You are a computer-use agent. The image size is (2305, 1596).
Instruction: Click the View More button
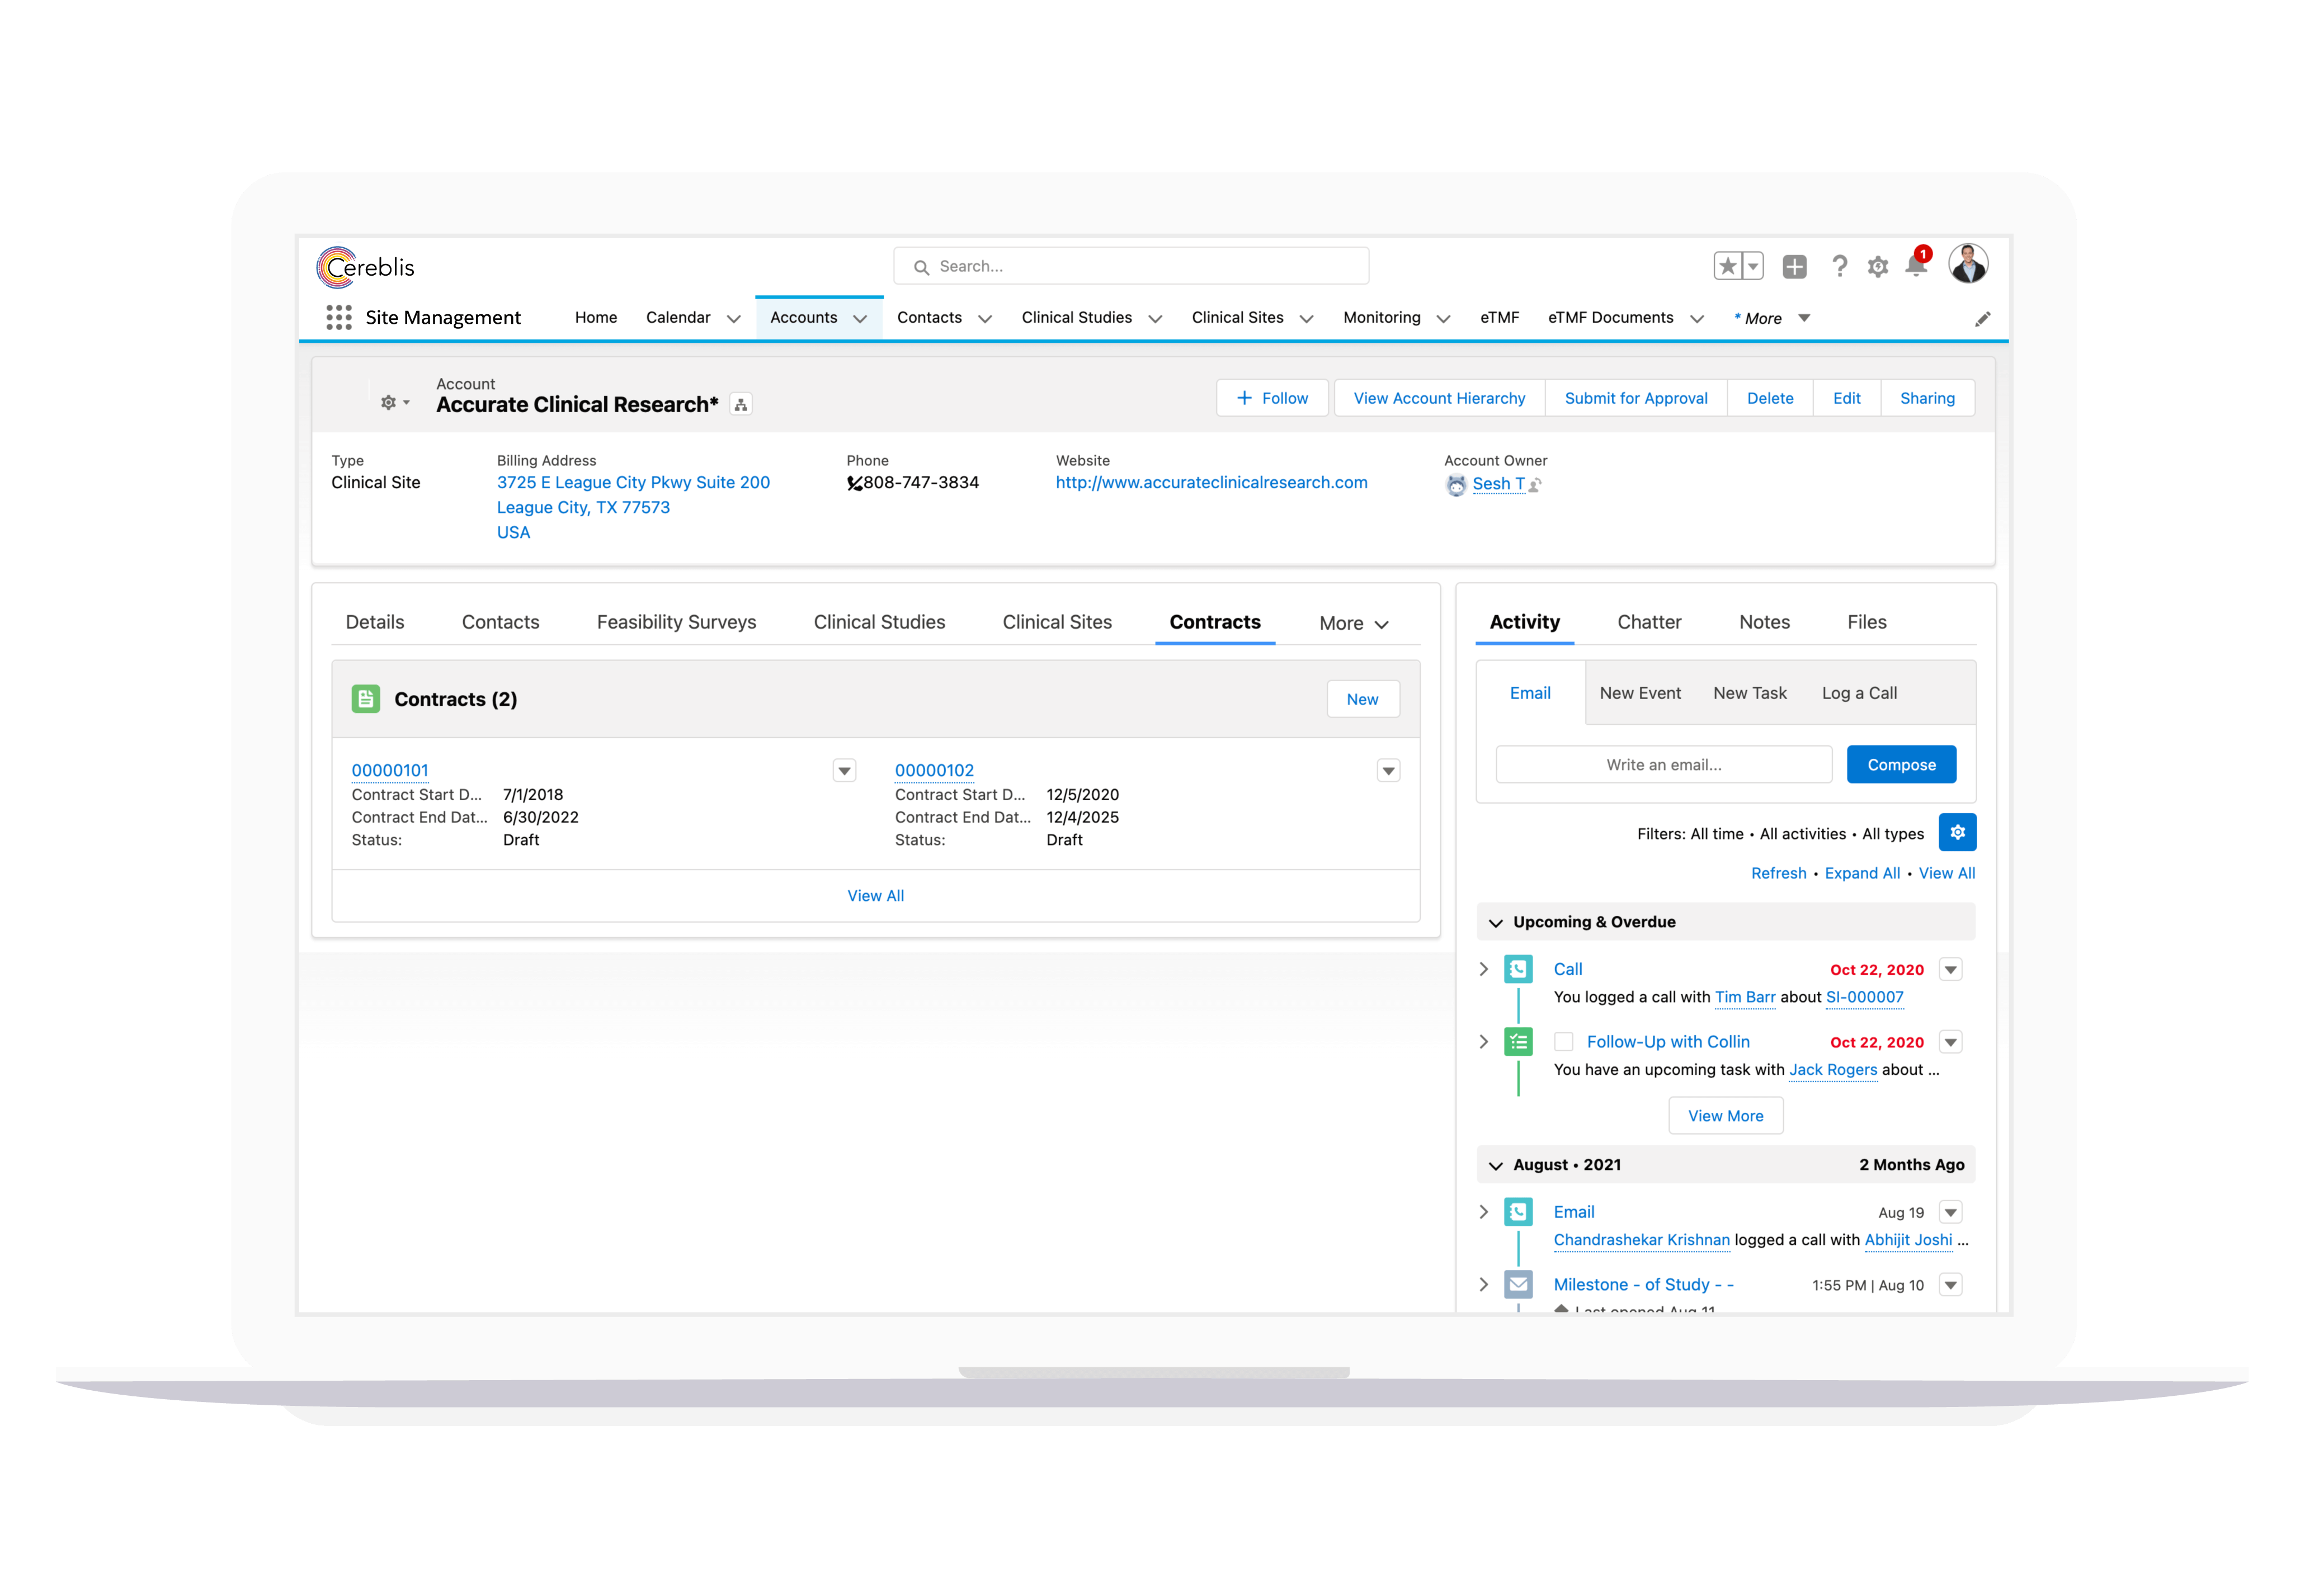[1725, 1116]
